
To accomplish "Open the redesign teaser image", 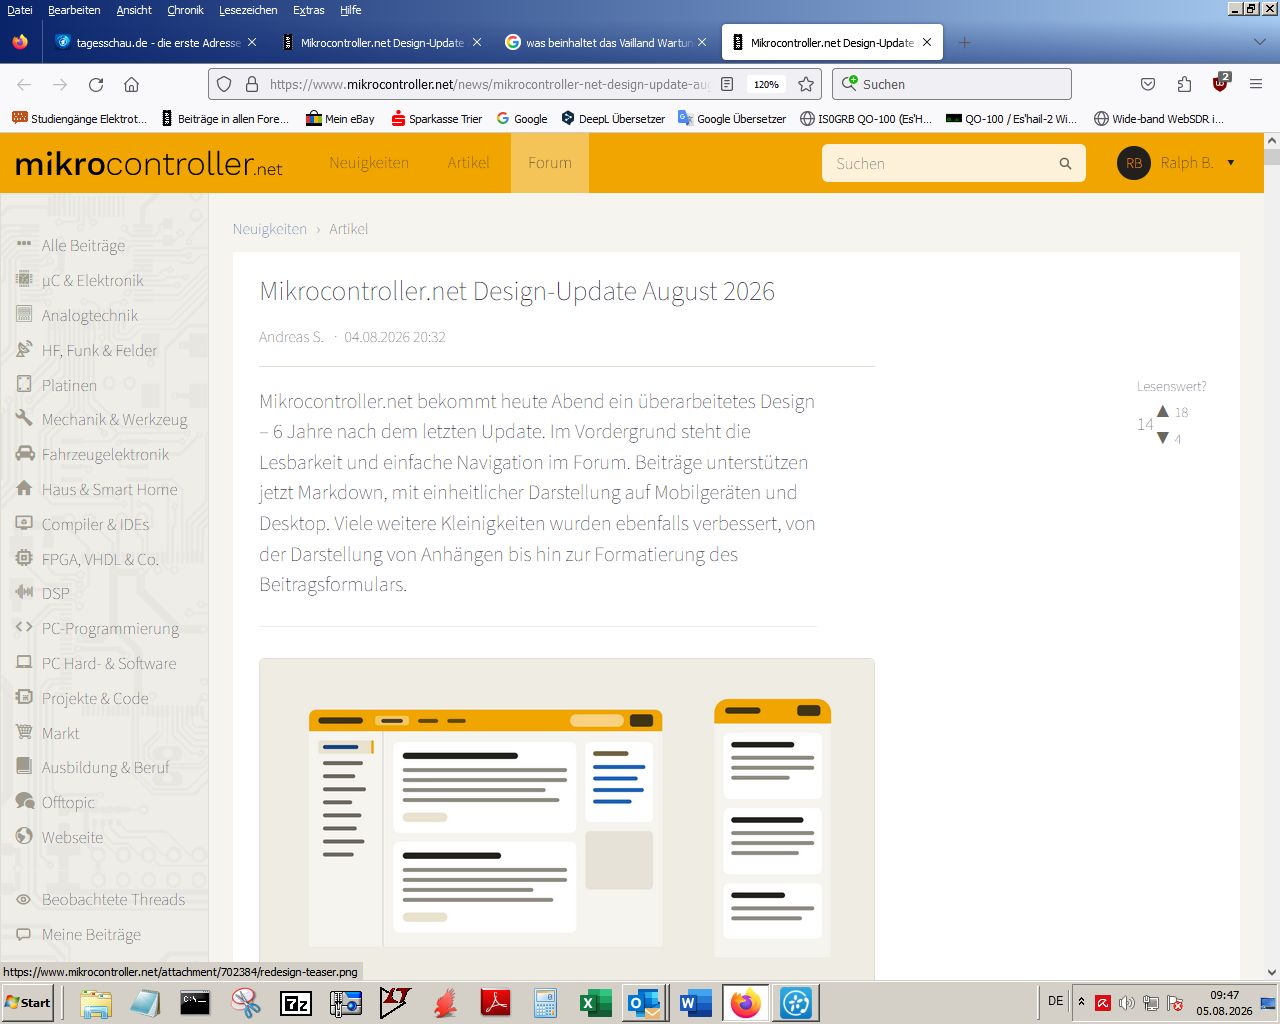I will click(x=567, y=819).
